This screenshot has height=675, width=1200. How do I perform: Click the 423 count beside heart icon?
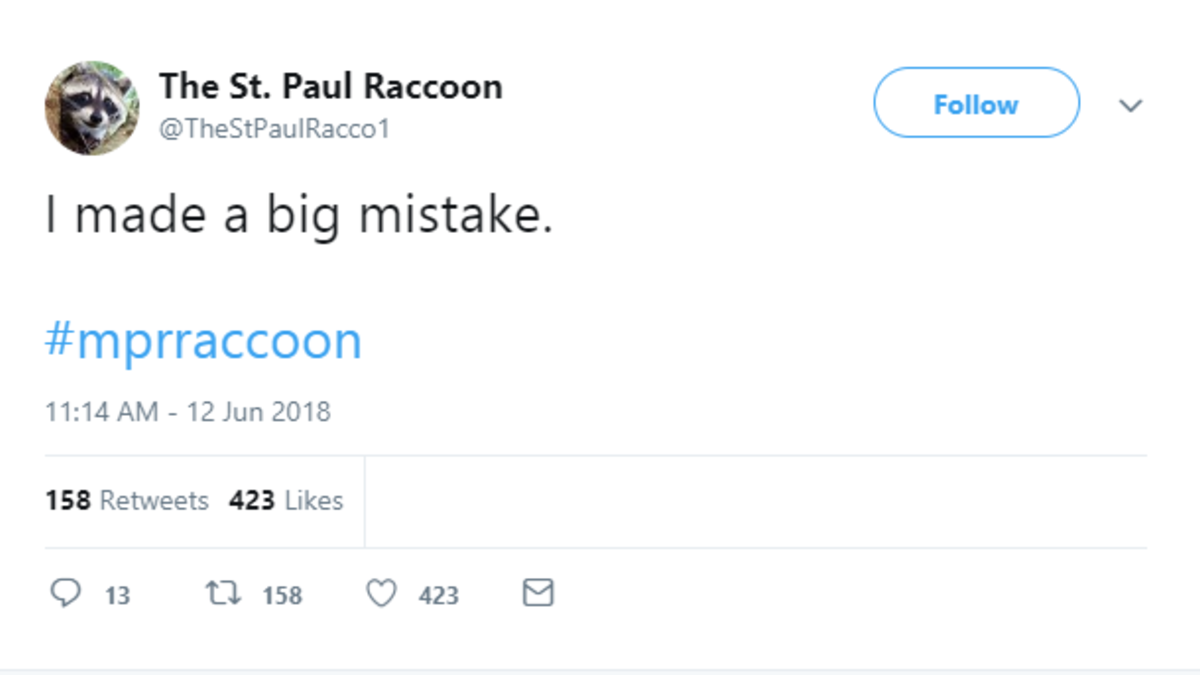point(439,596)
